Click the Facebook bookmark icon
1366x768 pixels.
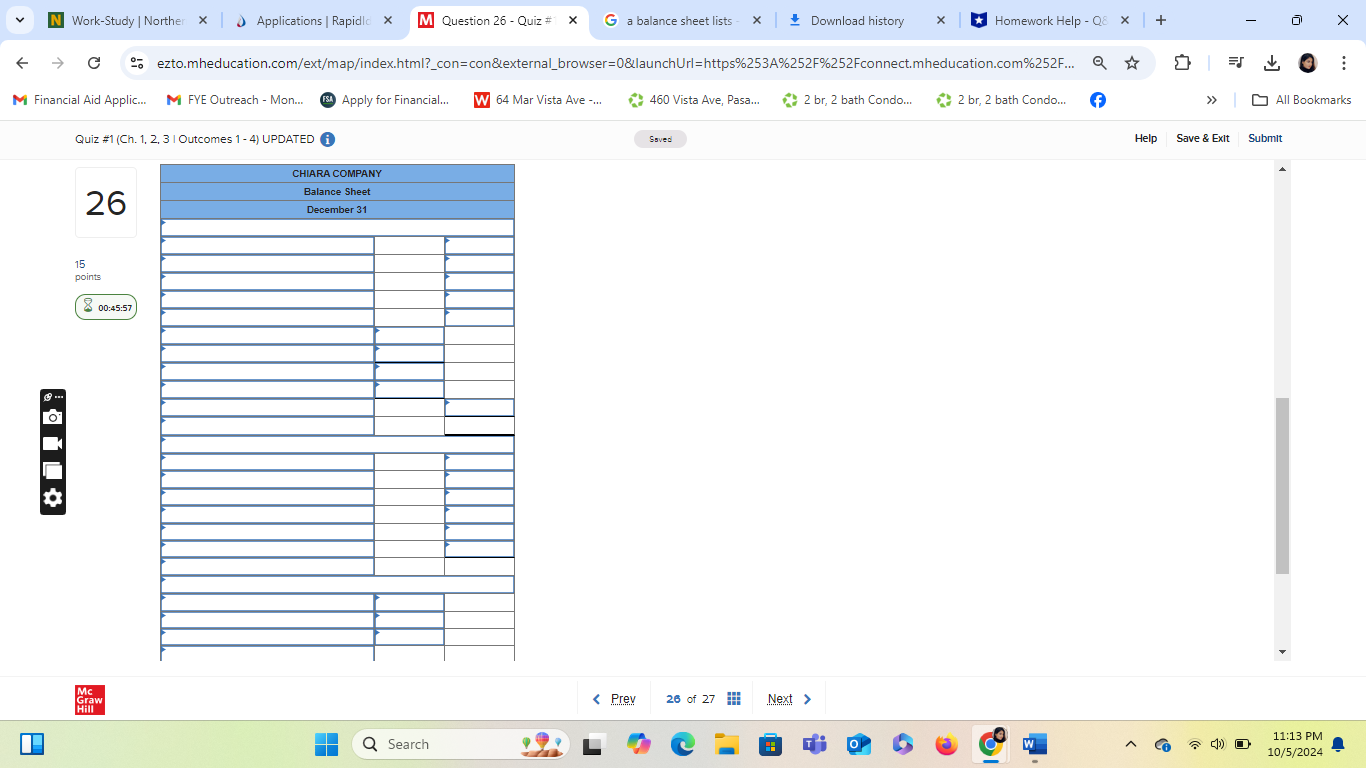coord(1098,100)
